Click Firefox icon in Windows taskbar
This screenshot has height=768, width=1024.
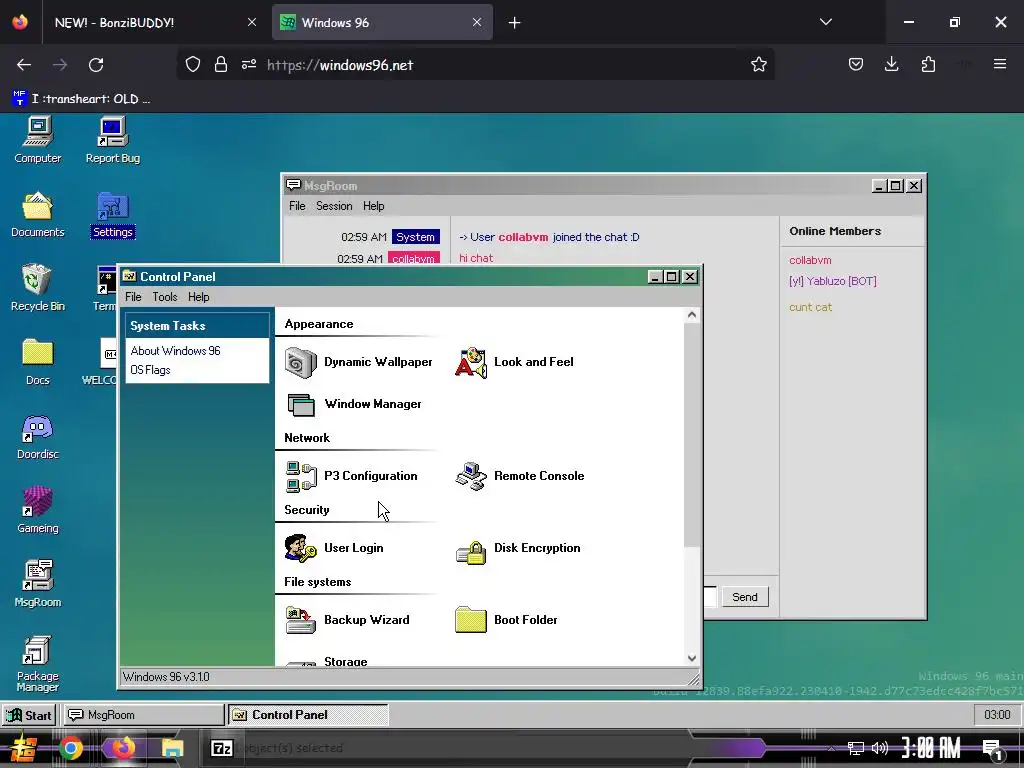[x=123, y=748]
